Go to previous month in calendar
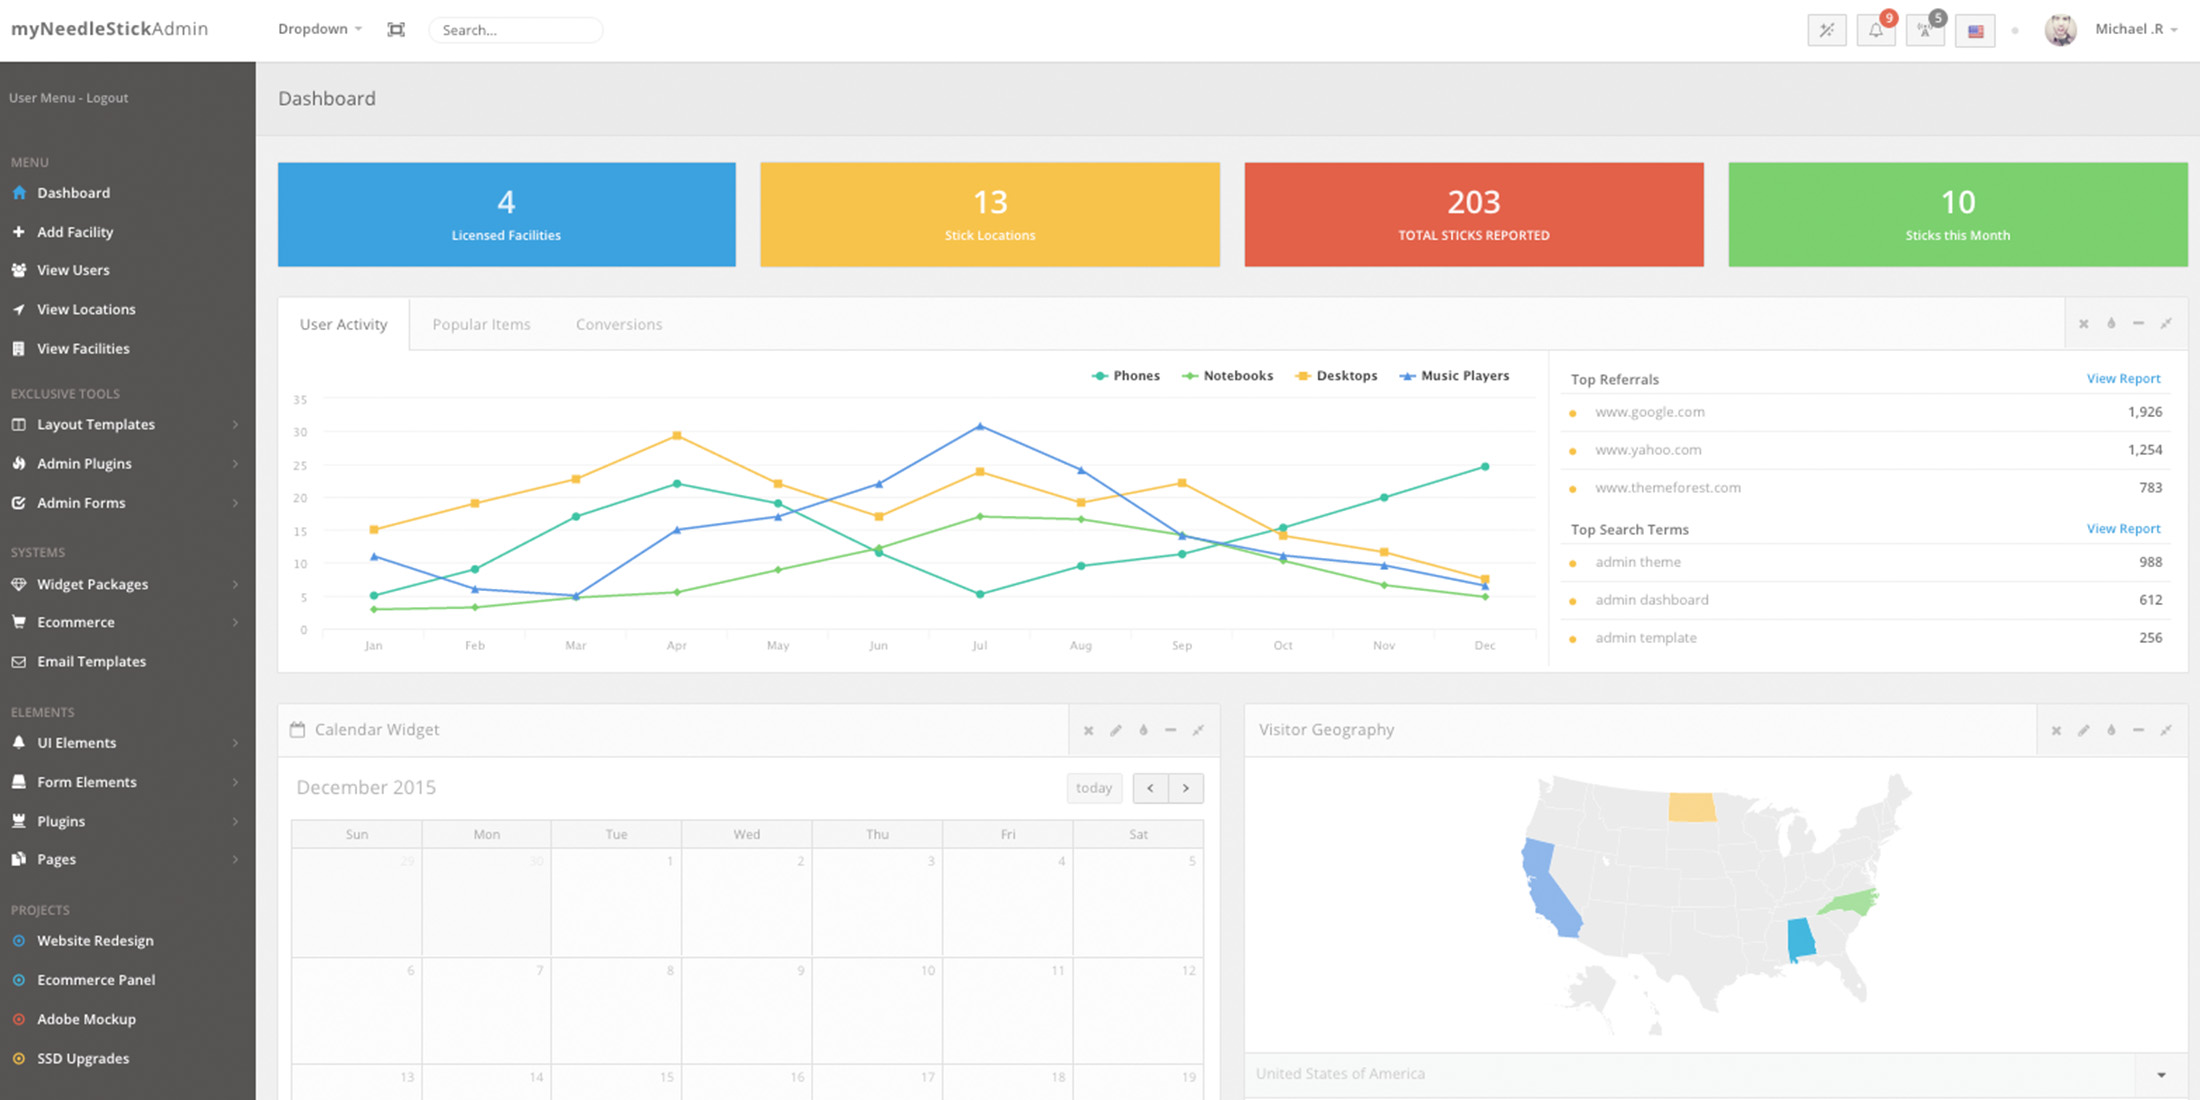Screen dimensions: 2200x1100 pos(1150,788)
